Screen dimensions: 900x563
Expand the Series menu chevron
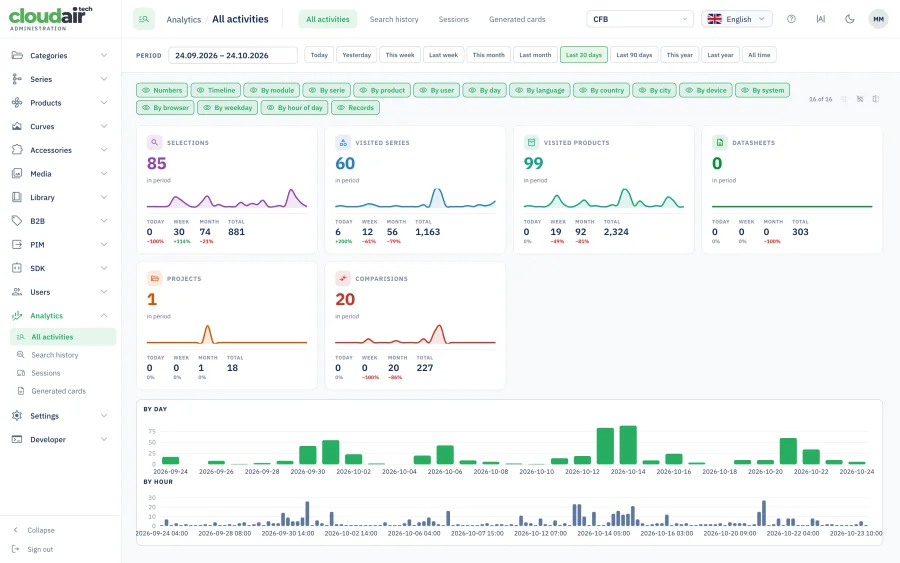(x=104, y=79)
